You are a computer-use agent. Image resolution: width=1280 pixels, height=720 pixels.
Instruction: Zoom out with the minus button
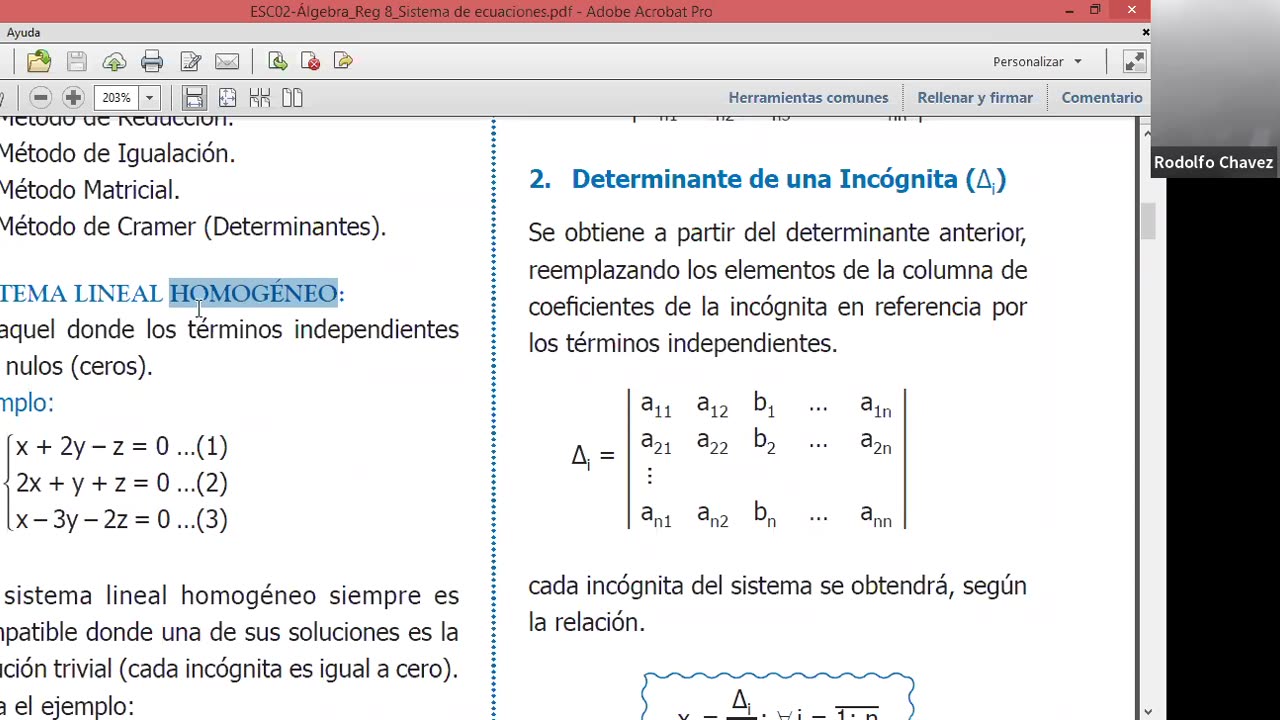tap(41, 98)
